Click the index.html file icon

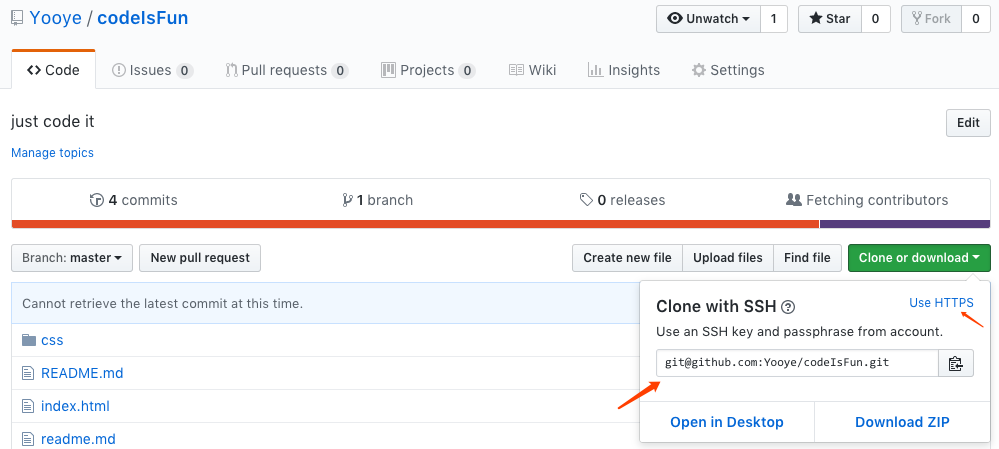point(28,406)
